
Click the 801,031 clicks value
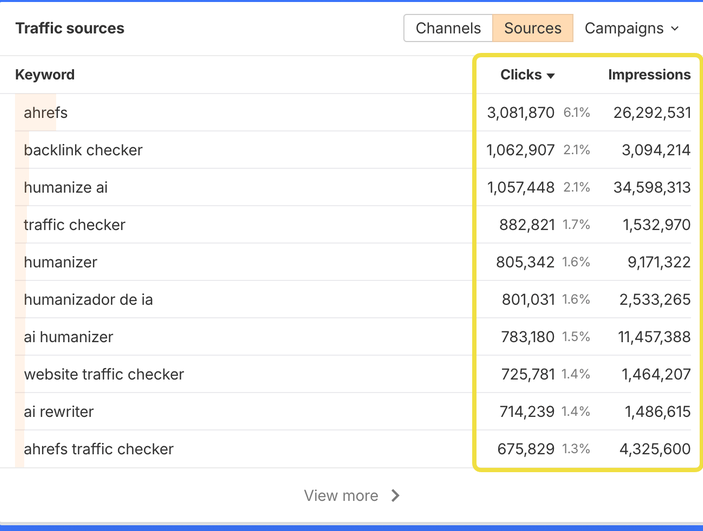pyautogui.click(x=528, y=300)
